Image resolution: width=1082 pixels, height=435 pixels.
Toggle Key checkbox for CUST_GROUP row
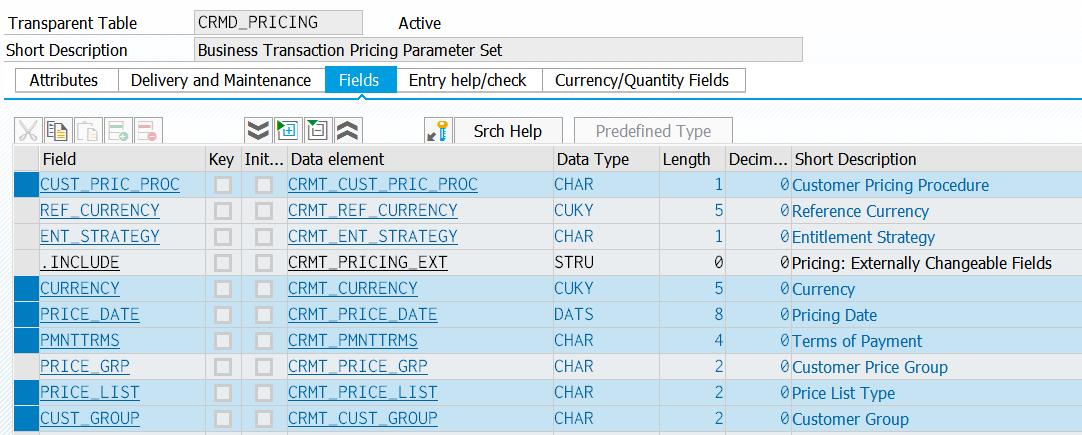(222, 418)
